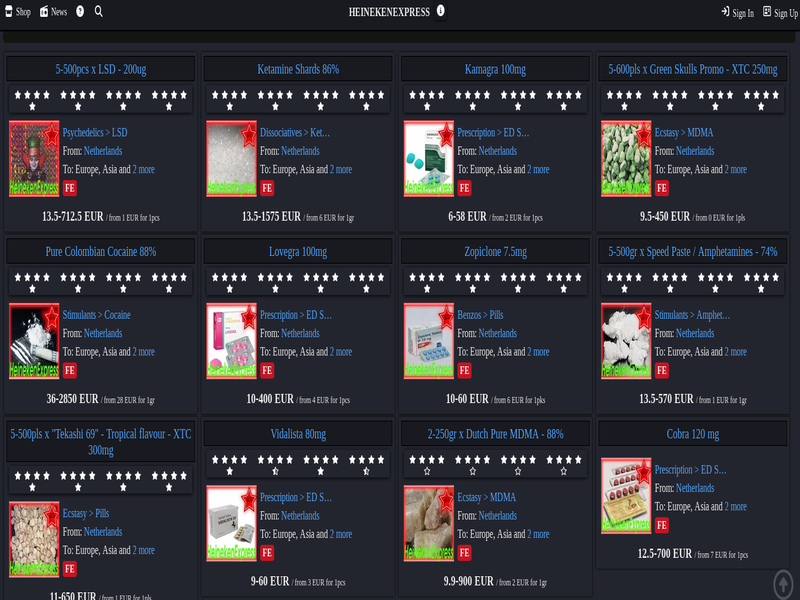Click the star rating row on Zopiclone 7.5mg card
Image resolution: width=800 pixels, height=600 pixels.
click(x=495, y=283)
